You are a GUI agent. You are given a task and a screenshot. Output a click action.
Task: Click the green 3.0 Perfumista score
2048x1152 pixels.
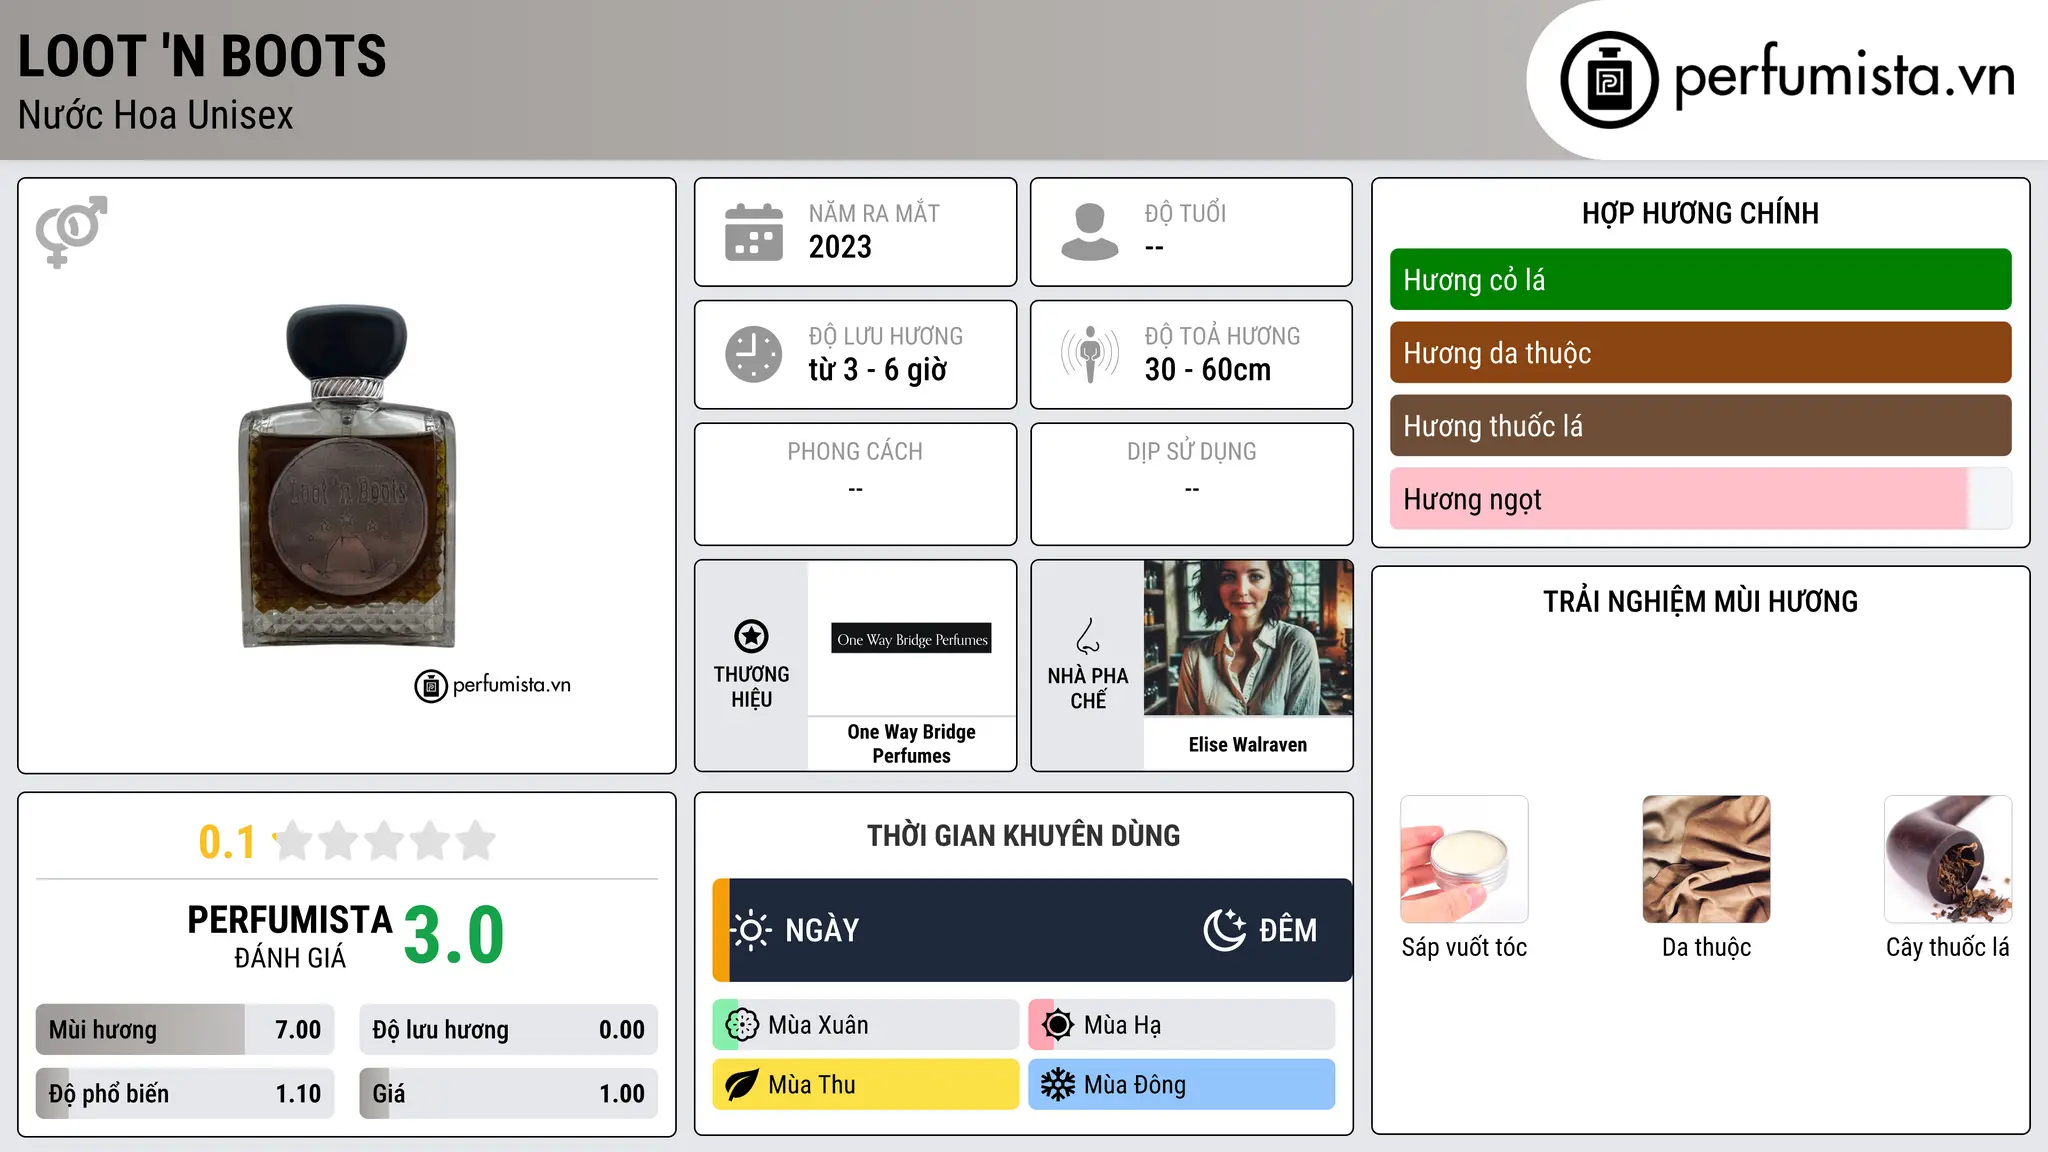pos(454,935)
